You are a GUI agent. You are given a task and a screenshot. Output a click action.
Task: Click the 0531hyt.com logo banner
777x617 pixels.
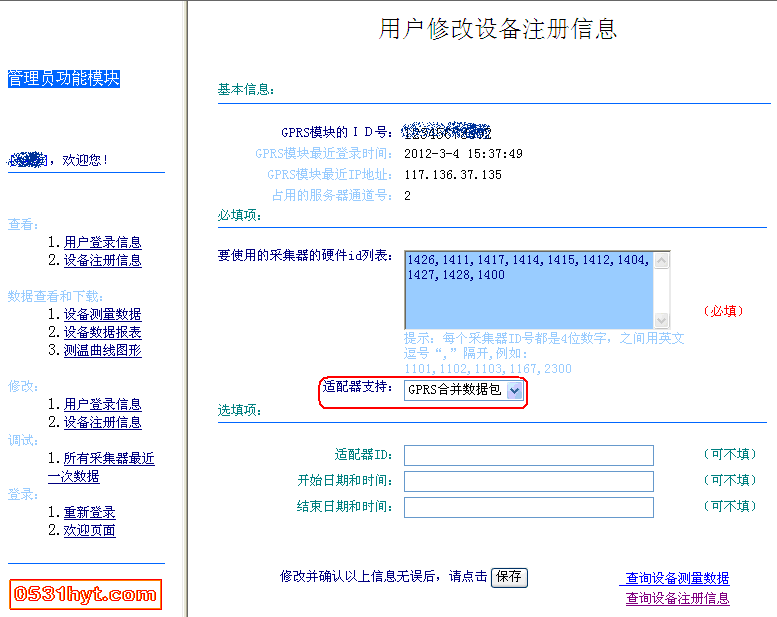click(x=85, y=594)
